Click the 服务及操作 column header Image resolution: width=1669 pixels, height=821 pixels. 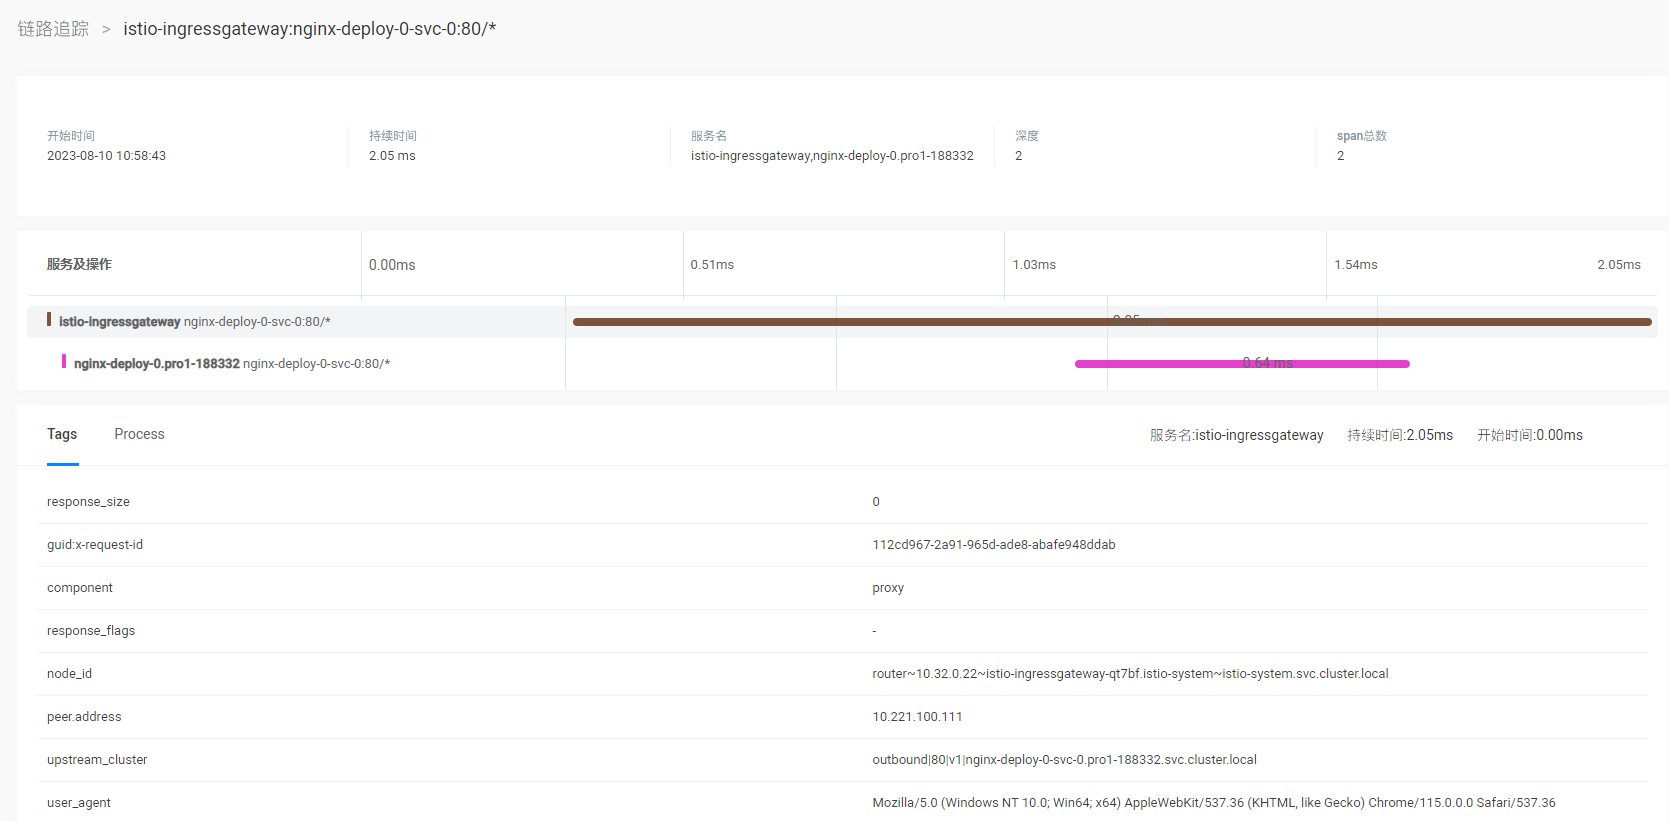coord(79,264)
